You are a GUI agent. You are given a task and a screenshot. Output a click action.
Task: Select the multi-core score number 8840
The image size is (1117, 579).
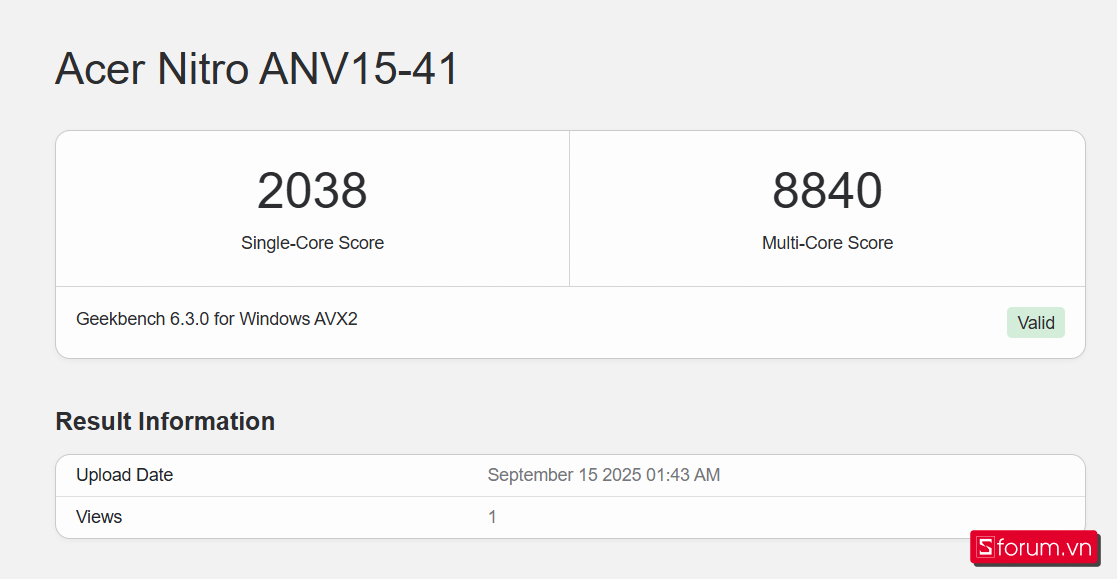point(827,191)
